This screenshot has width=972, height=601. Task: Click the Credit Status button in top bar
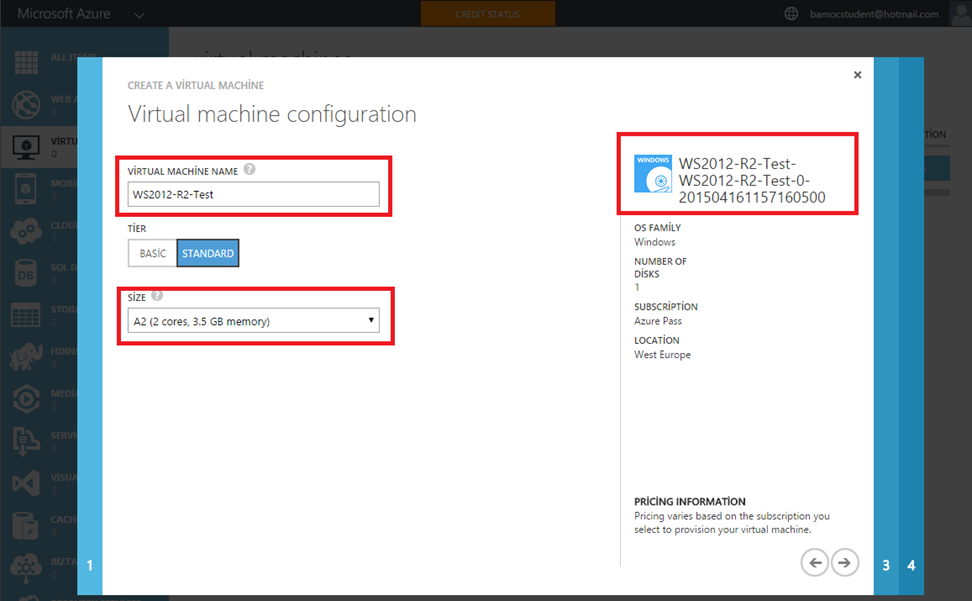point(488,14)
